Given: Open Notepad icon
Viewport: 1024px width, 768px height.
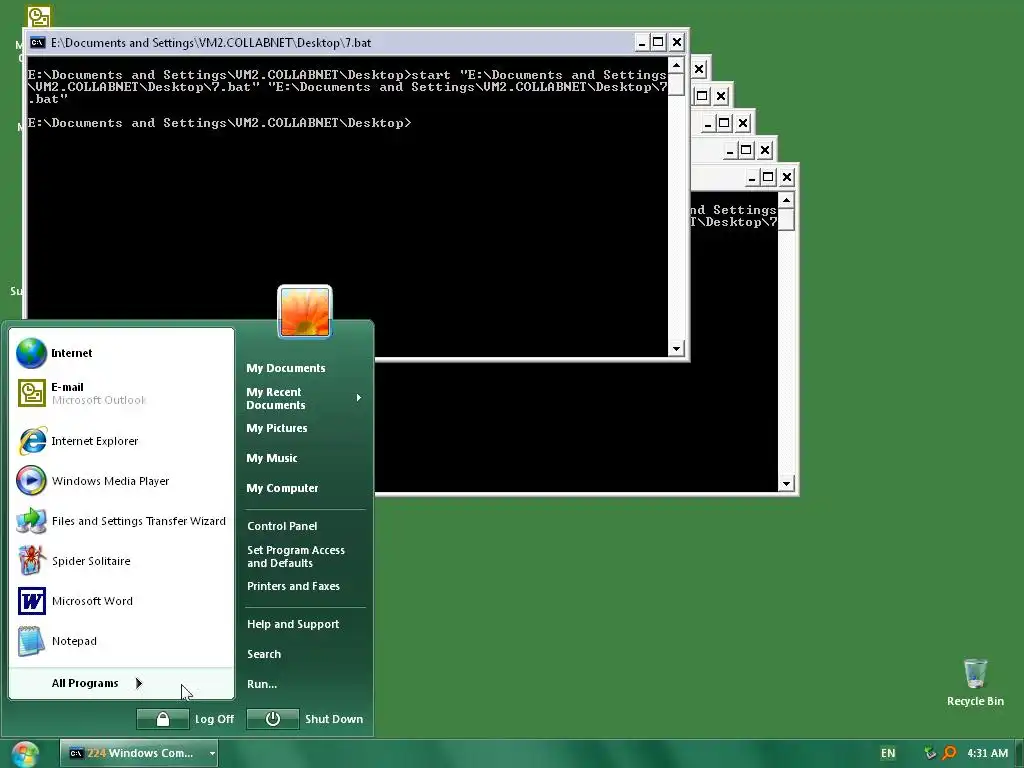Looking at the screenshot, I should point(31,641).
